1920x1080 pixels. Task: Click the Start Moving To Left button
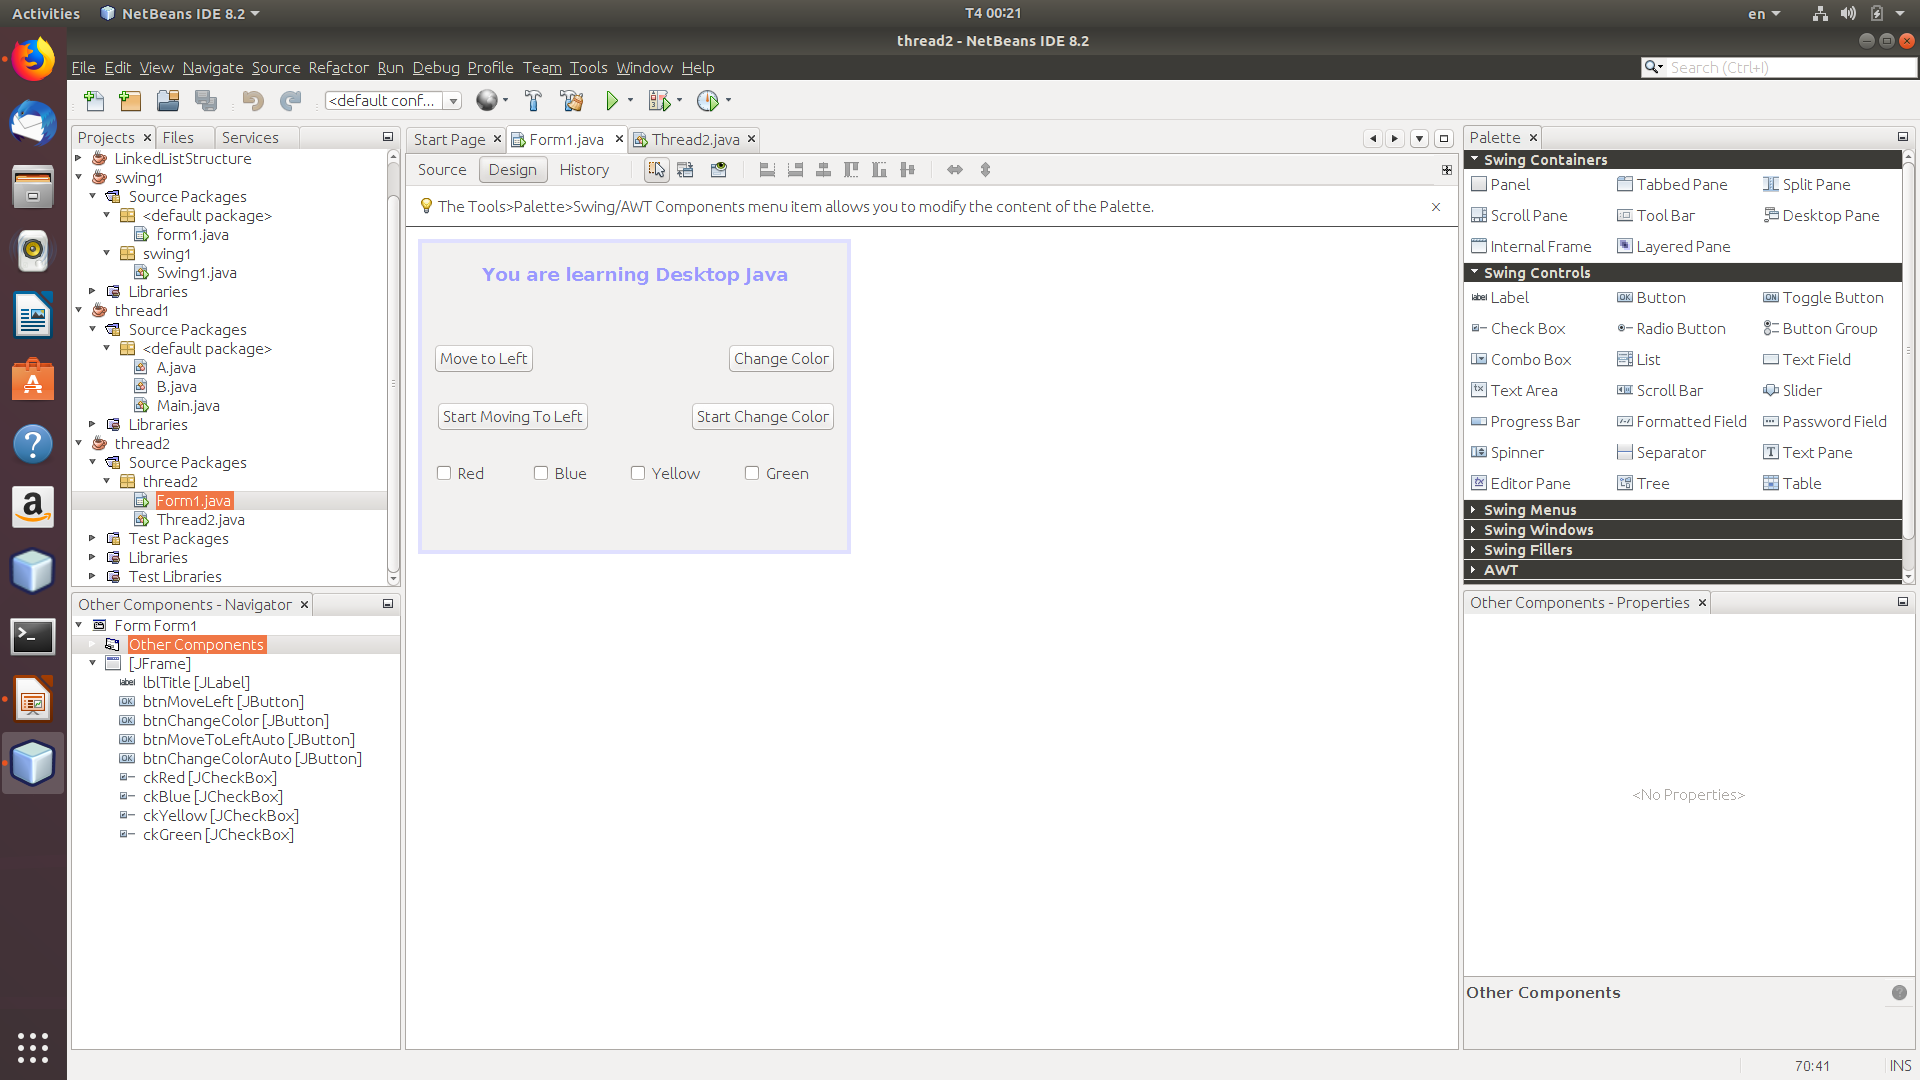(x=512, y=417)
